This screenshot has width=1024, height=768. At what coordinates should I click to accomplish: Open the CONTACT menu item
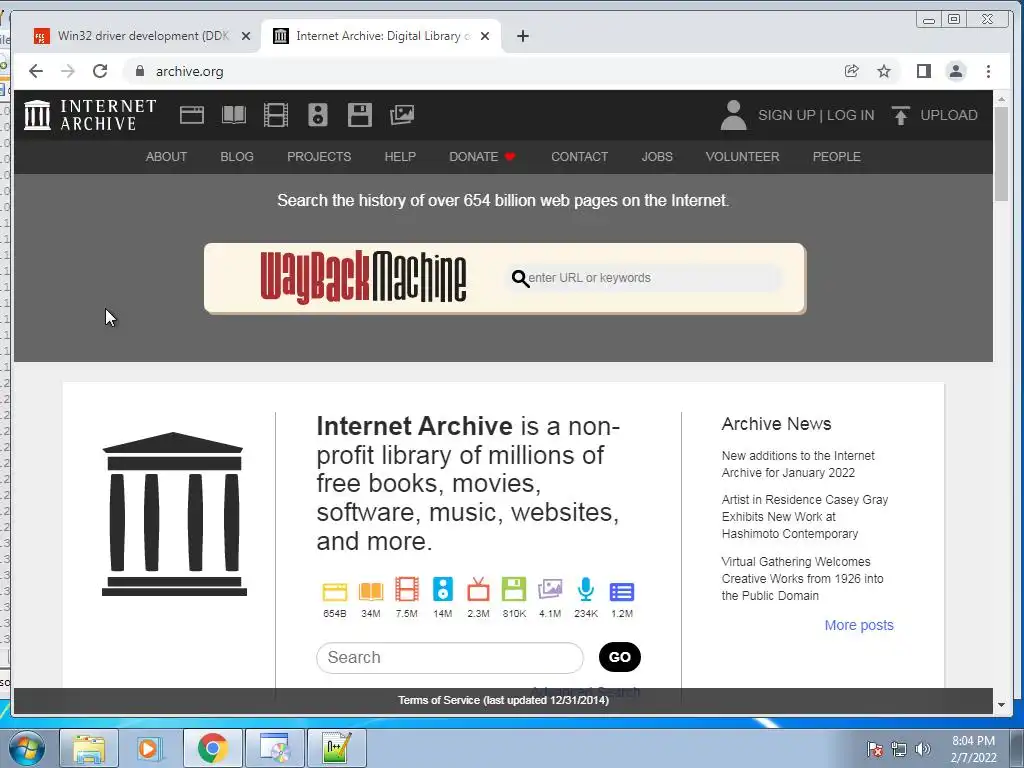point(579,157)
